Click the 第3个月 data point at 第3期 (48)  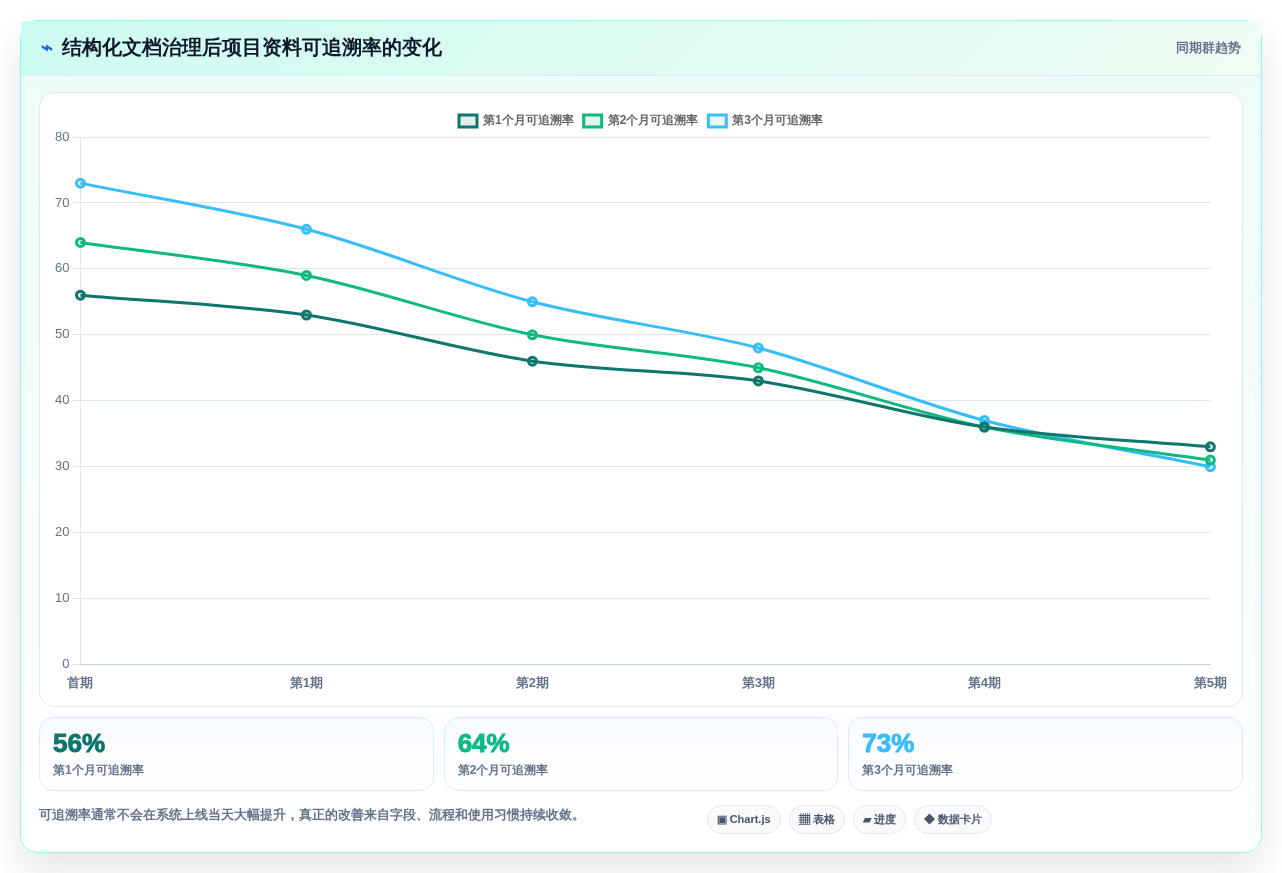758,348
